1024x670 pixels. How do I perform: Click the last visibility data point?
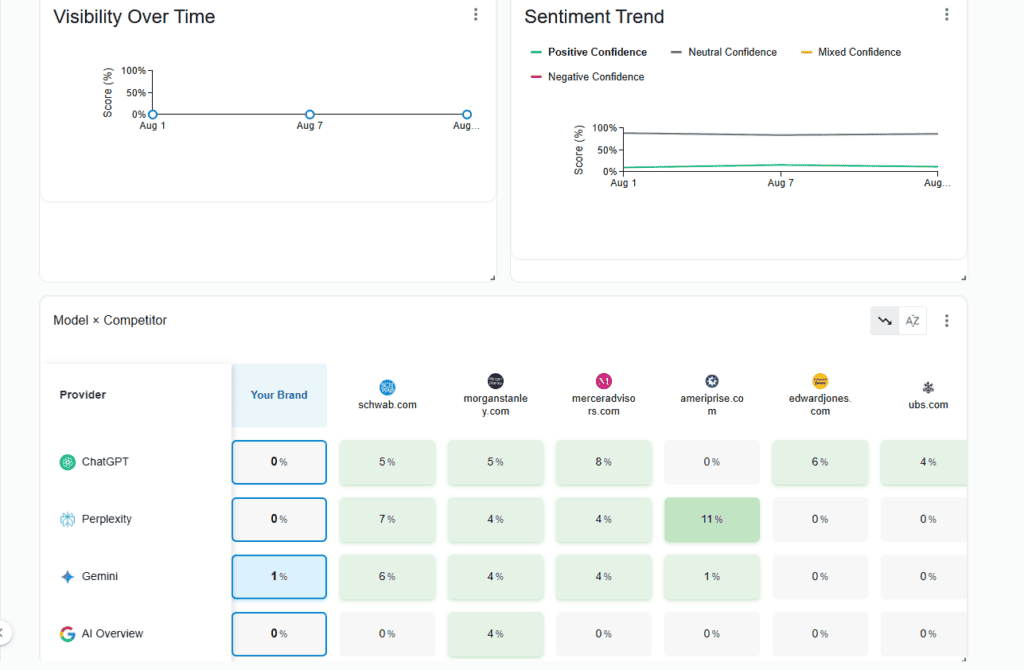tap(467, 114)
